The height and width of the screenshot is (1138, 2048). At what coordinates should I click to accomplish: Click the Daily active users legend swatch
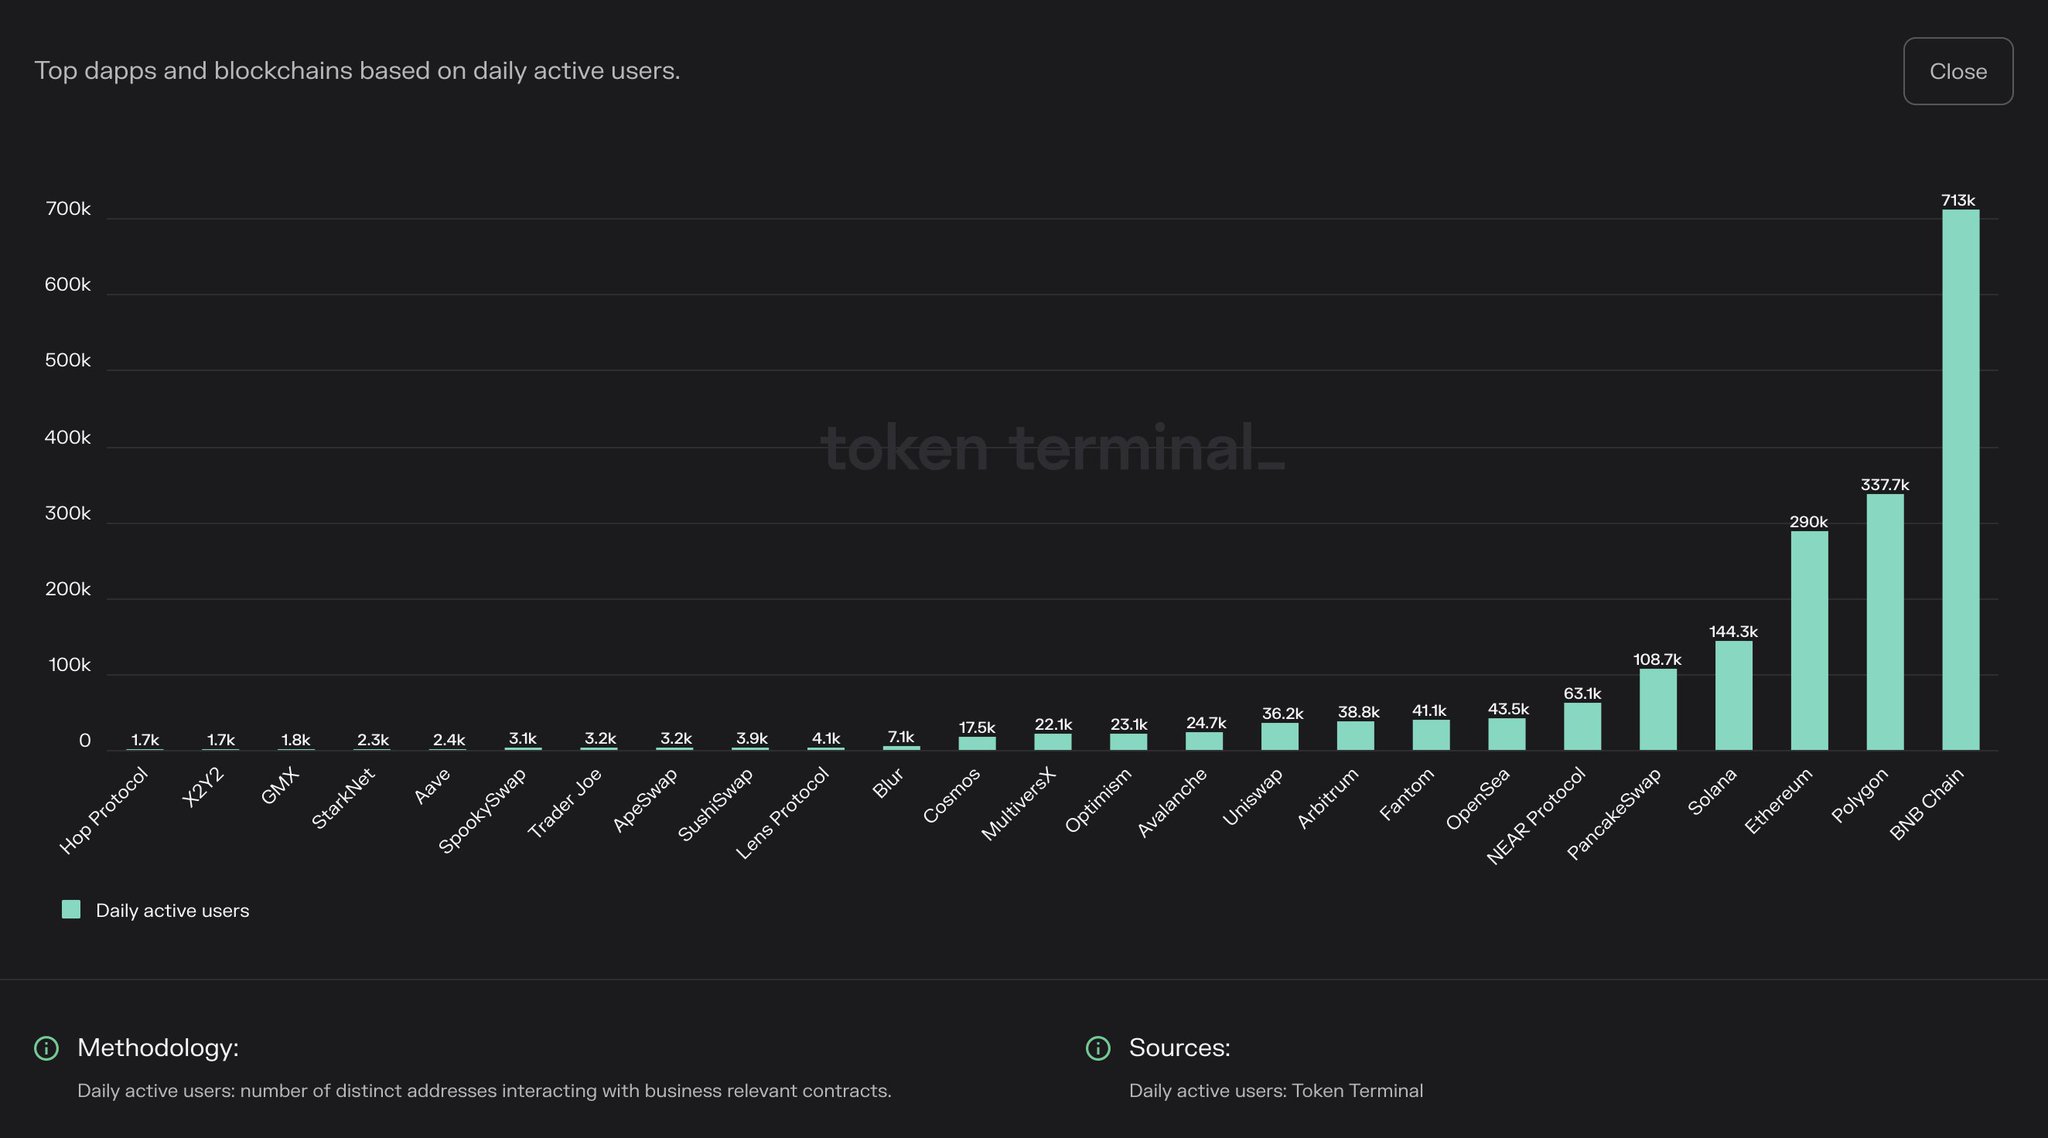point(71,910)
